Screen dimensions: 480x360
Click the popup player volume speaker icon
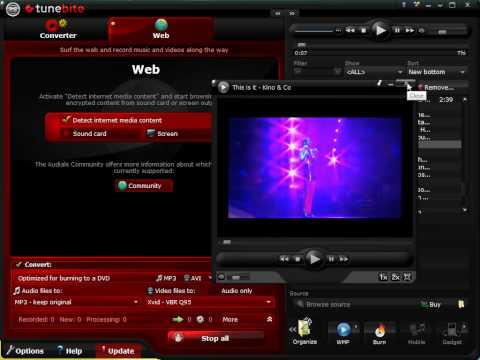221,277
